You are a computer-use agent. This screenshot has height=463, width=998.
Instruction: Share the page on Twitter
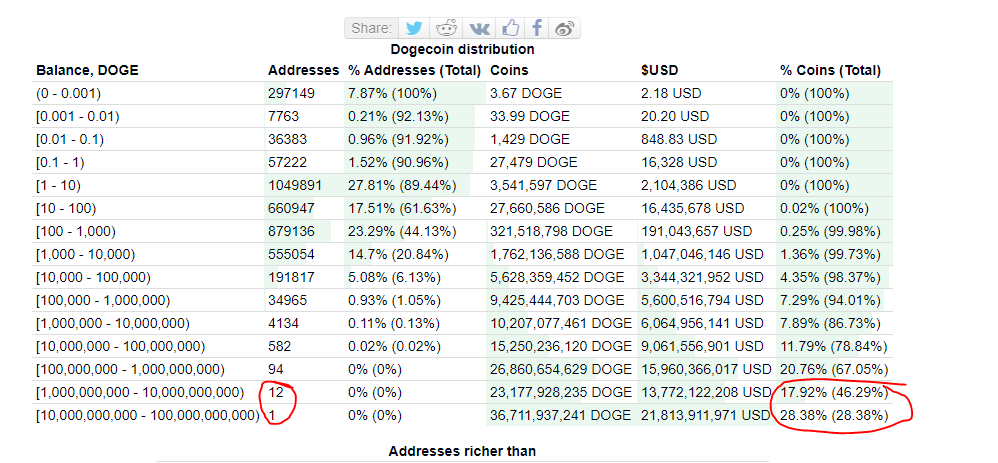coord(414,28)
